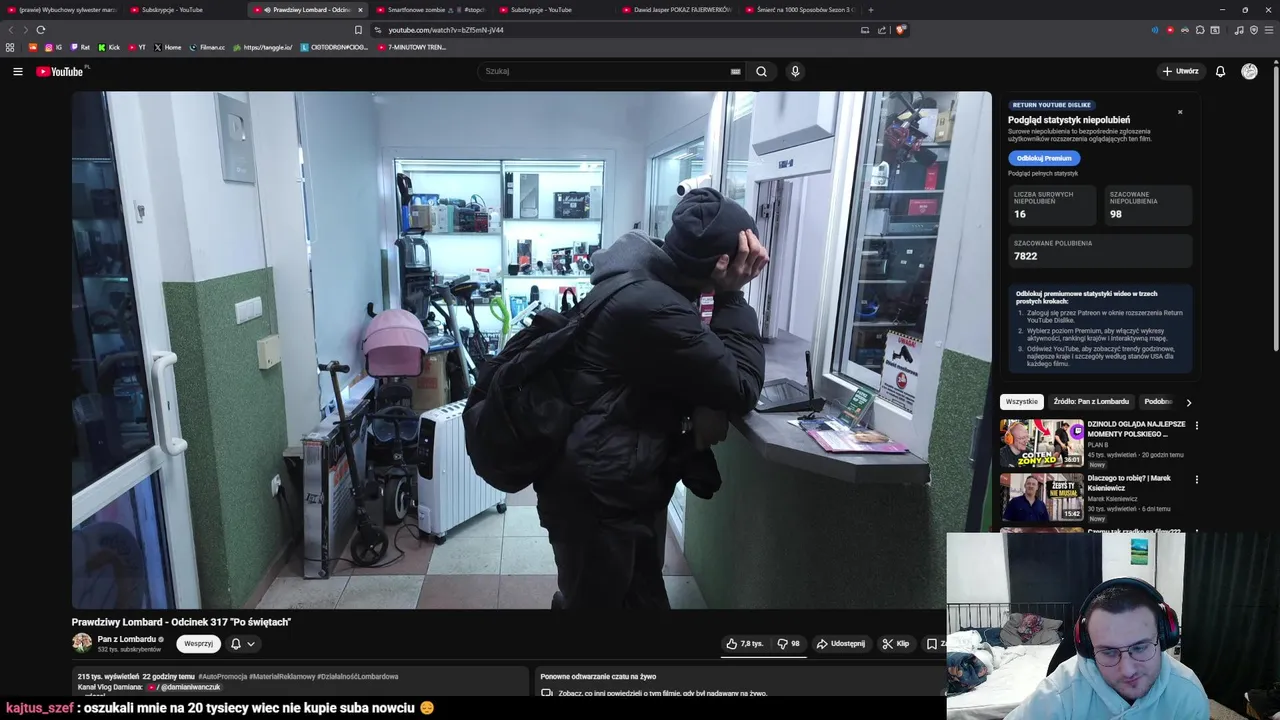The height and width of the screenshot is (720, 1280).
Task: Open a new browser tab with plus
Action: (x=870, y=10)
